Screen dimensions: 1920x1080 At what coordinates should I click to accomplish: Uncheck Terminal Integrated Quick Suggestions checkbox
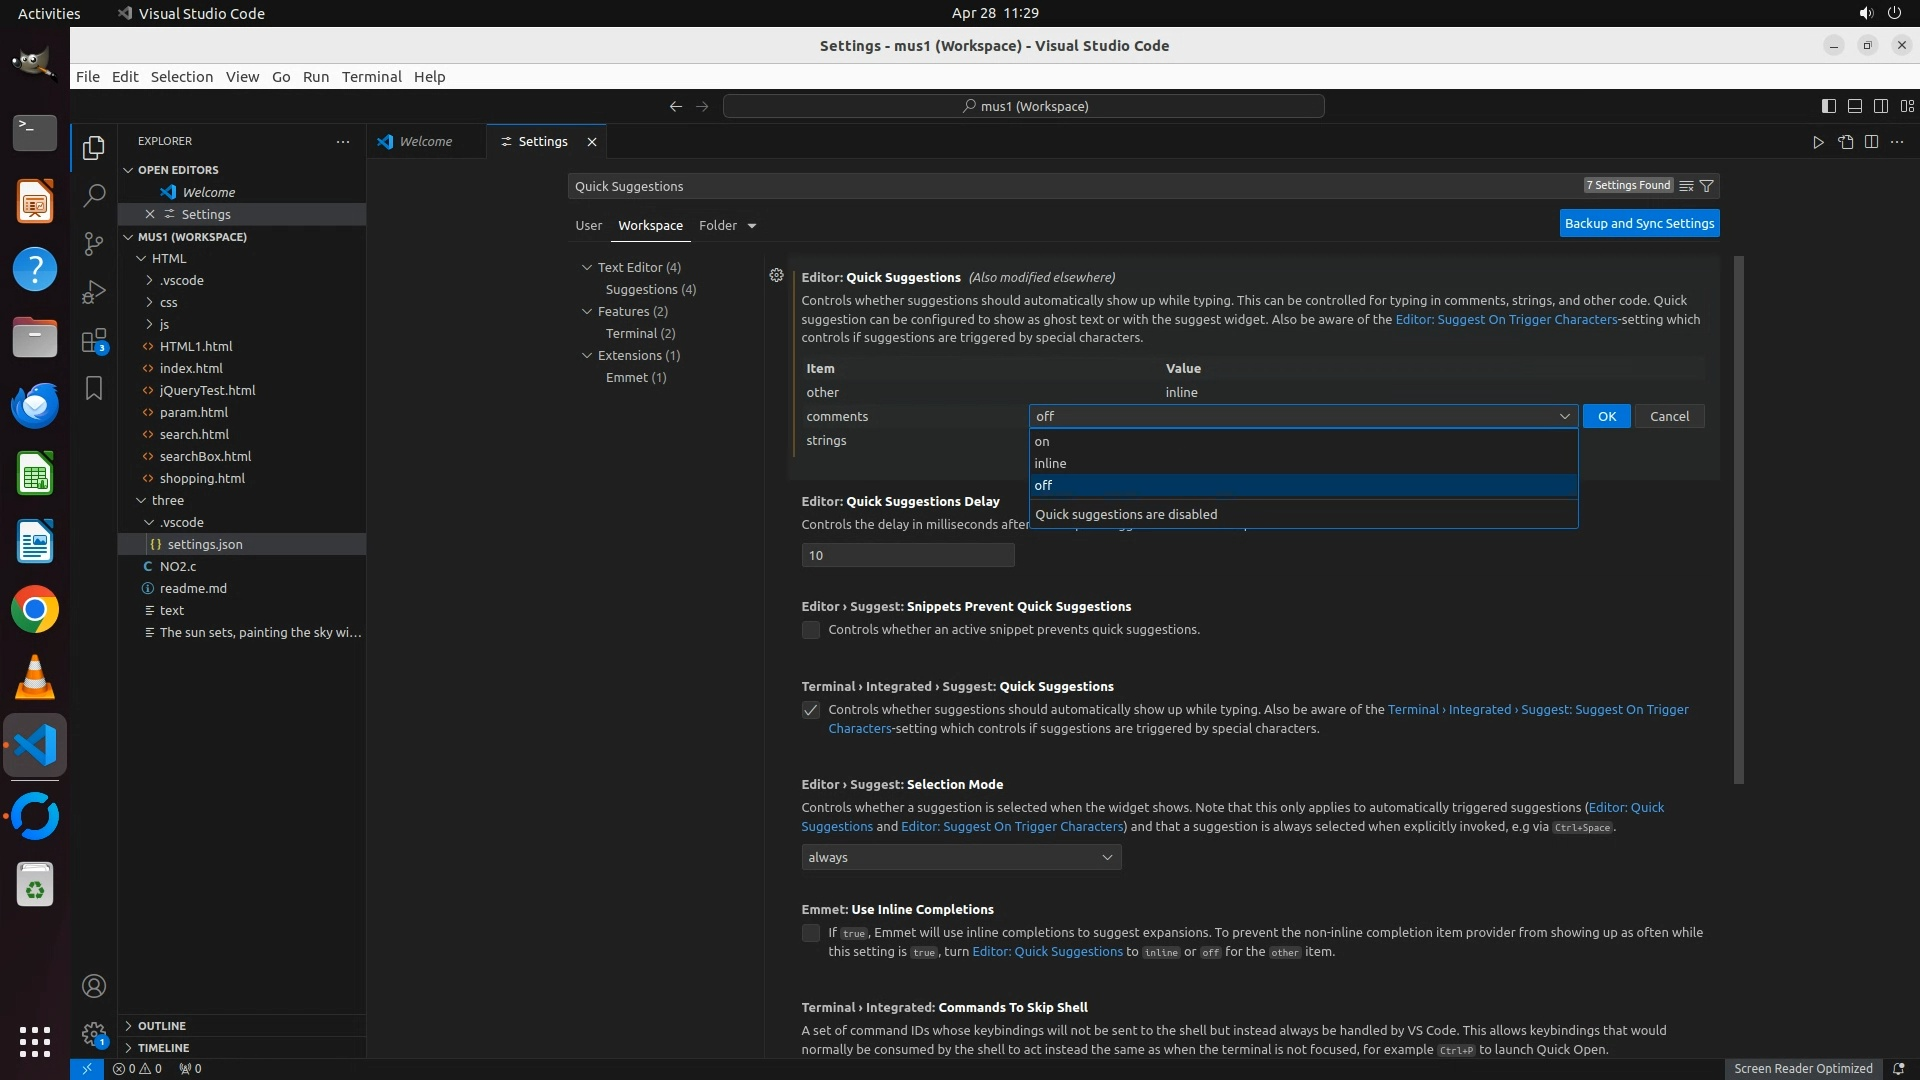[811, 710]
